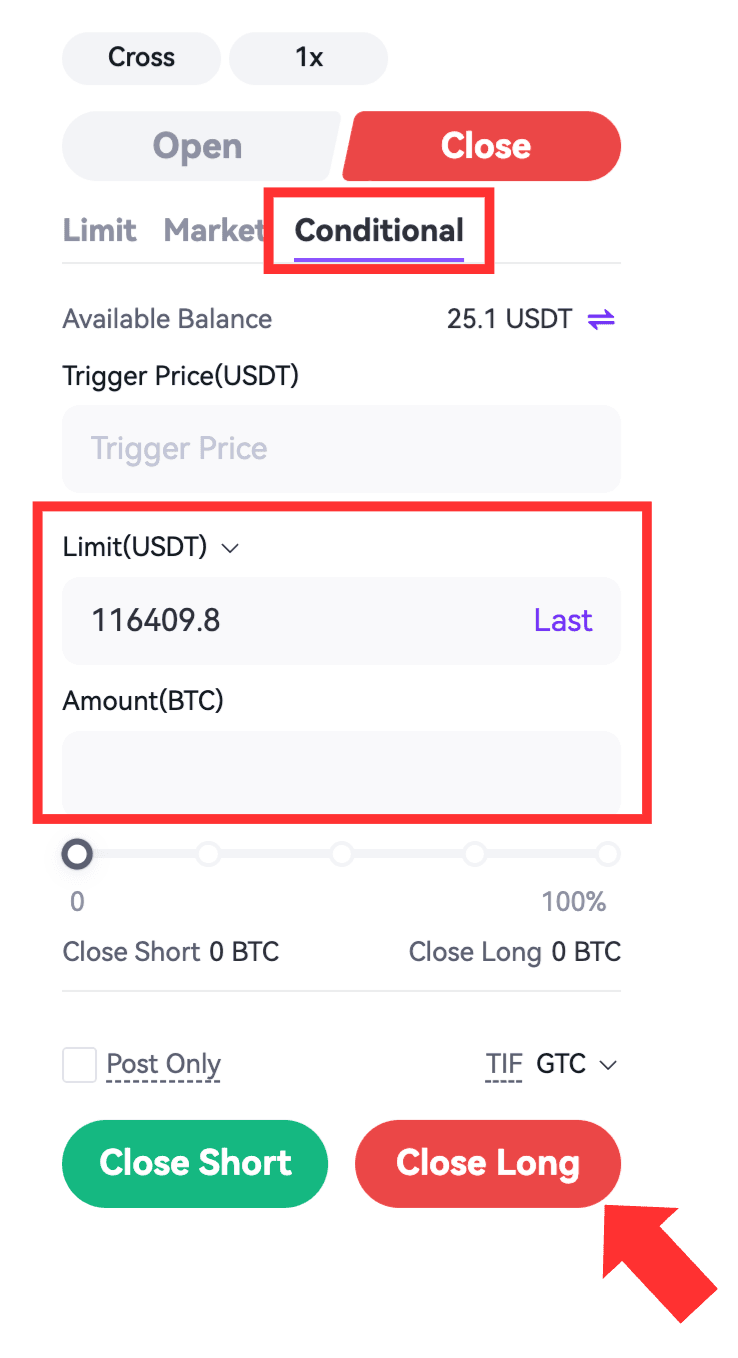Open the 1x leverage selector
The height and width of the screenshot is (1358, 738).
click(308, 58)
